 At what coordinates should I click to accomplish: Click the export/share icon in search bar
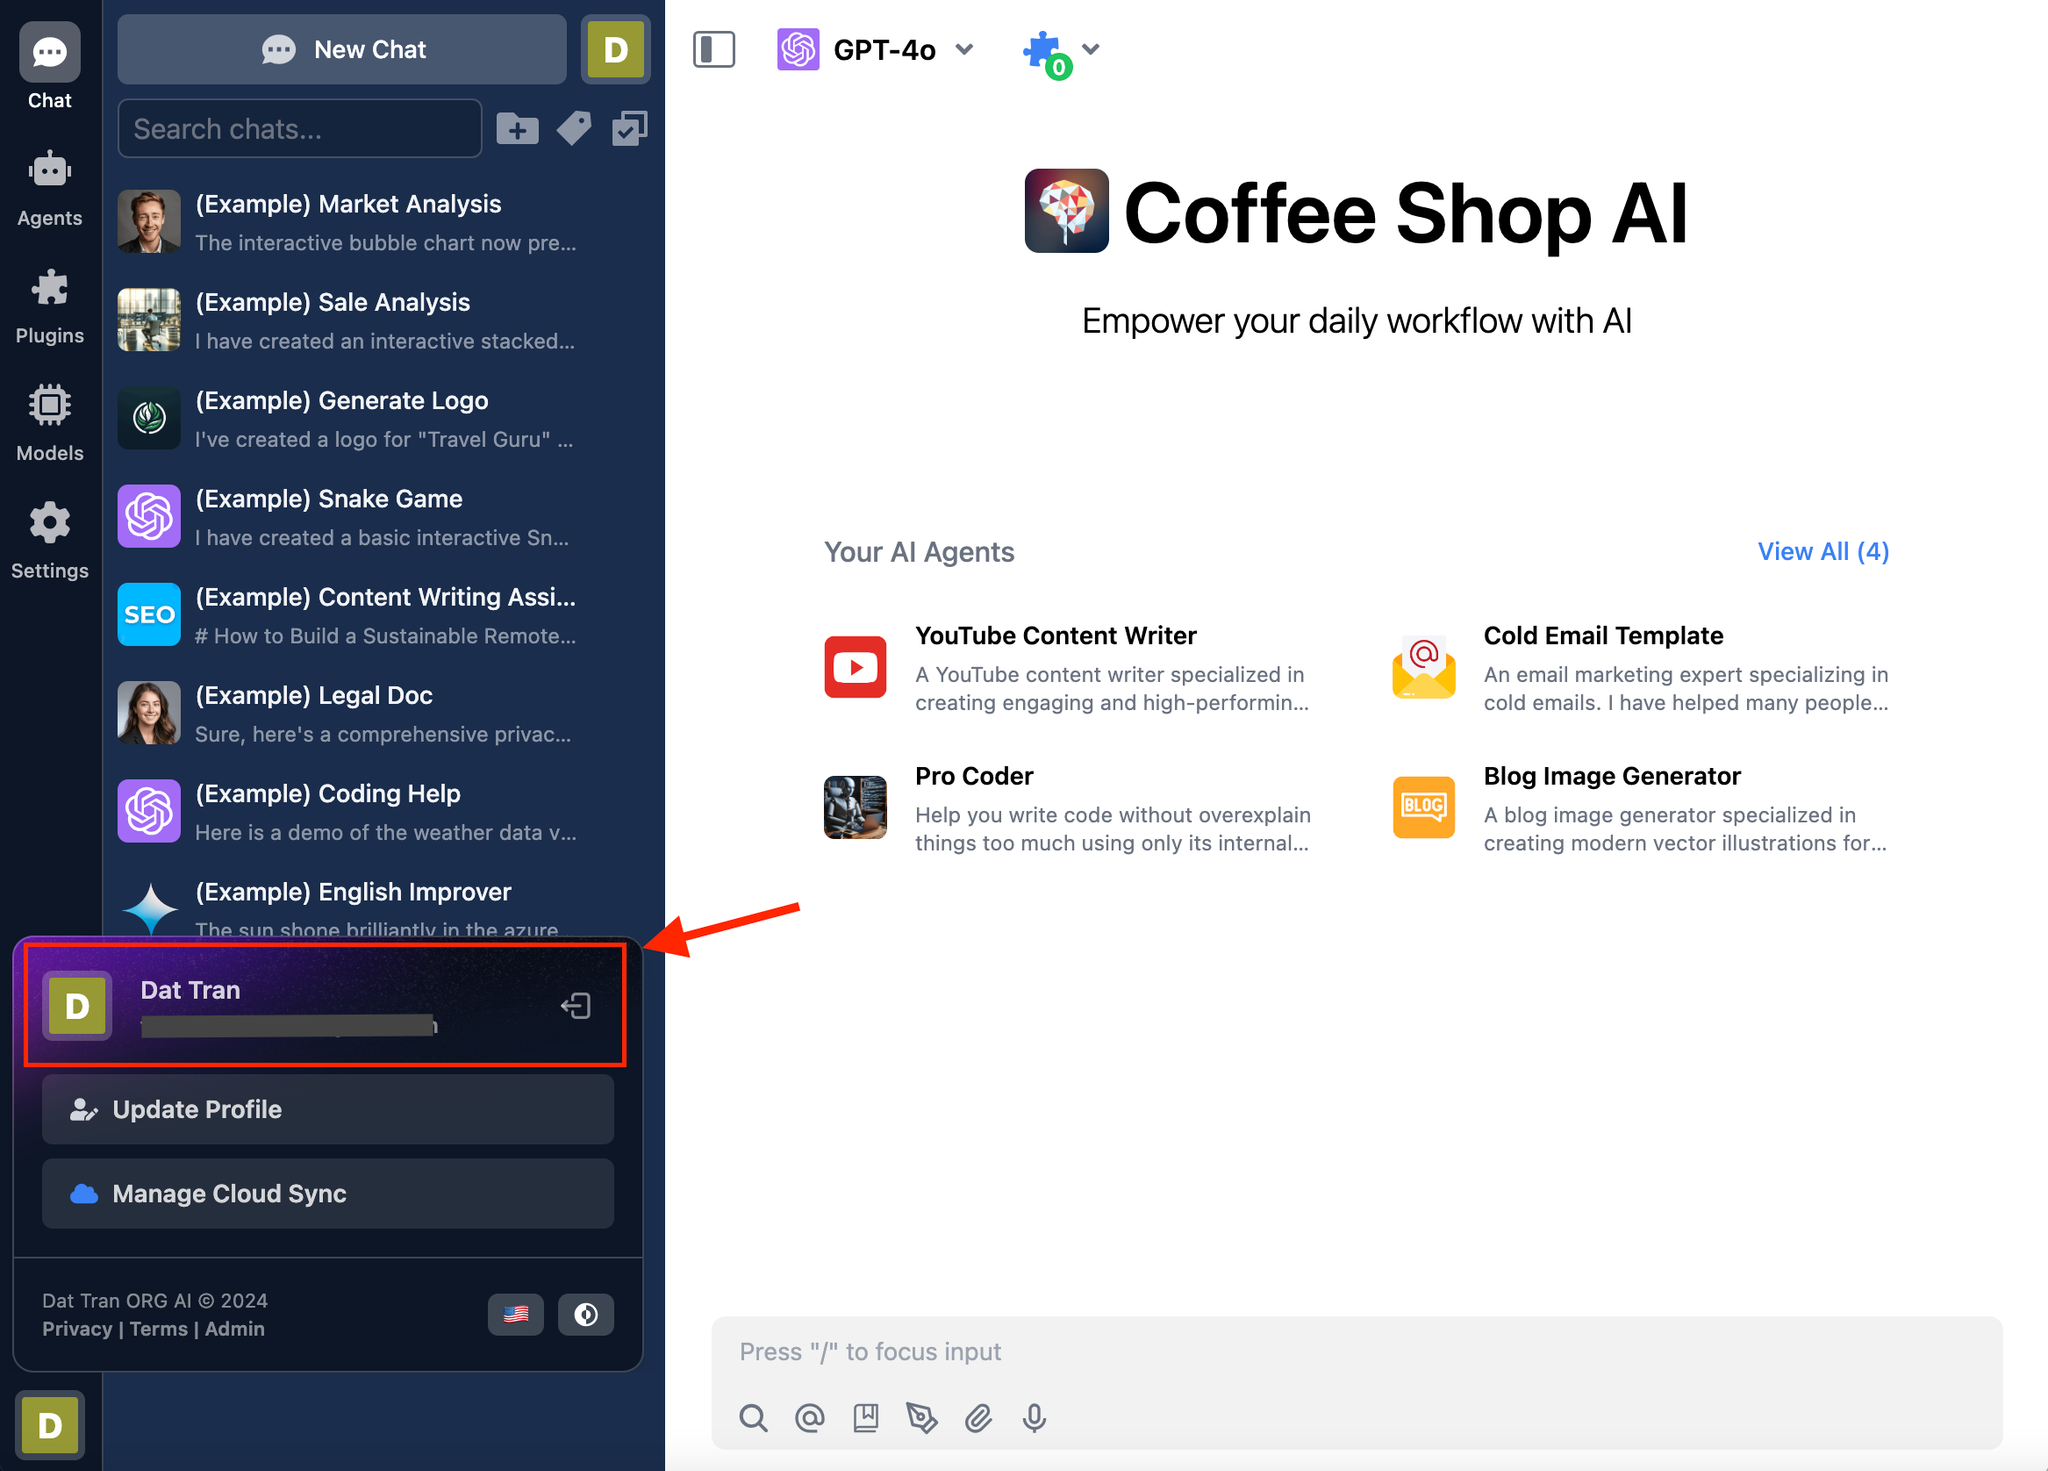coord(633,129)
